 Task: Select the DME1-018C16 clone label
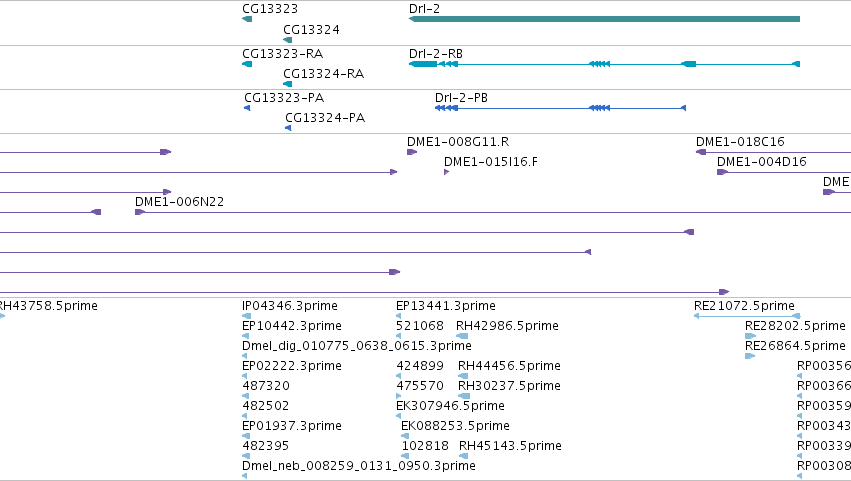[740, 142]
